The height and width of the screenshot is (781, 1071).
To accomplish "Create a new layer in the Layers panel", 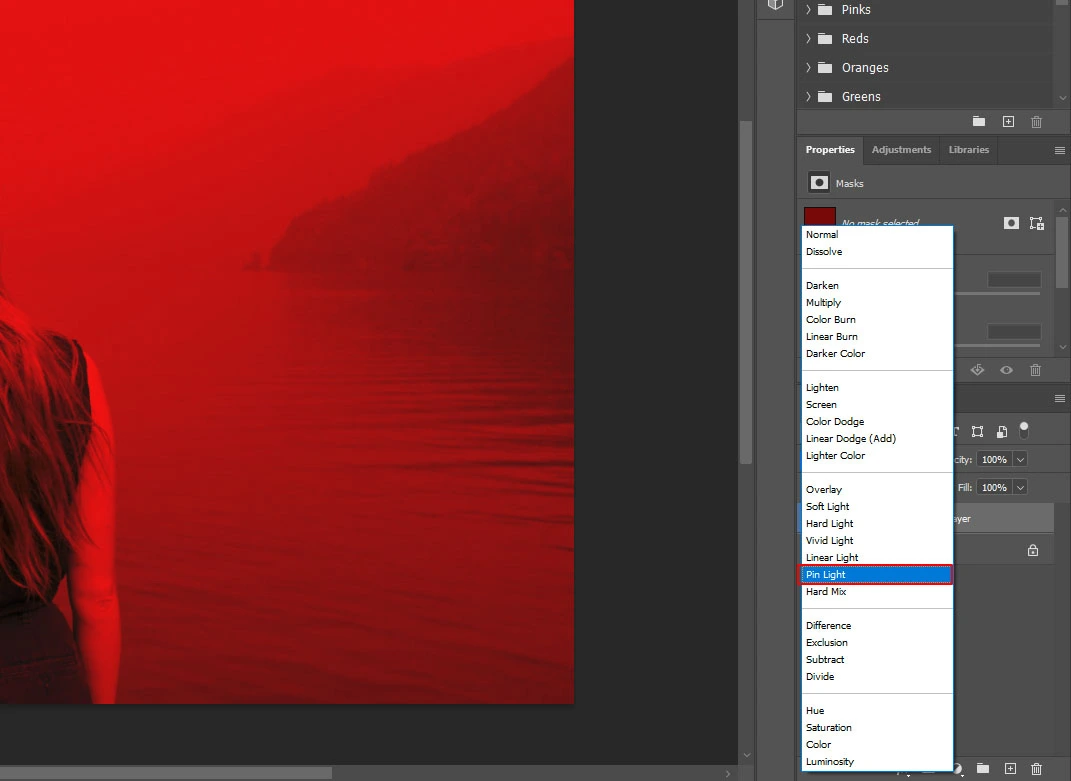I will tap(1009, 769).
